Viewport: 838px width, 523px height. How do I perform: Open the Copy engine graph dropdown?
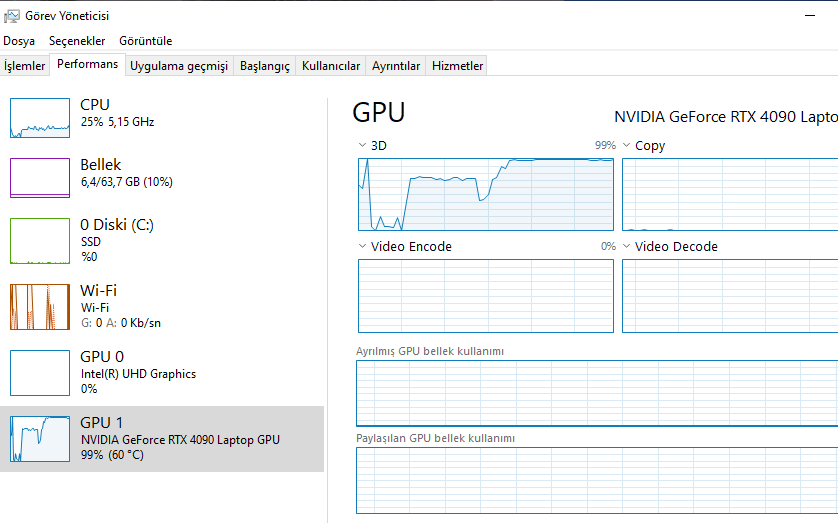coord(627,146)
